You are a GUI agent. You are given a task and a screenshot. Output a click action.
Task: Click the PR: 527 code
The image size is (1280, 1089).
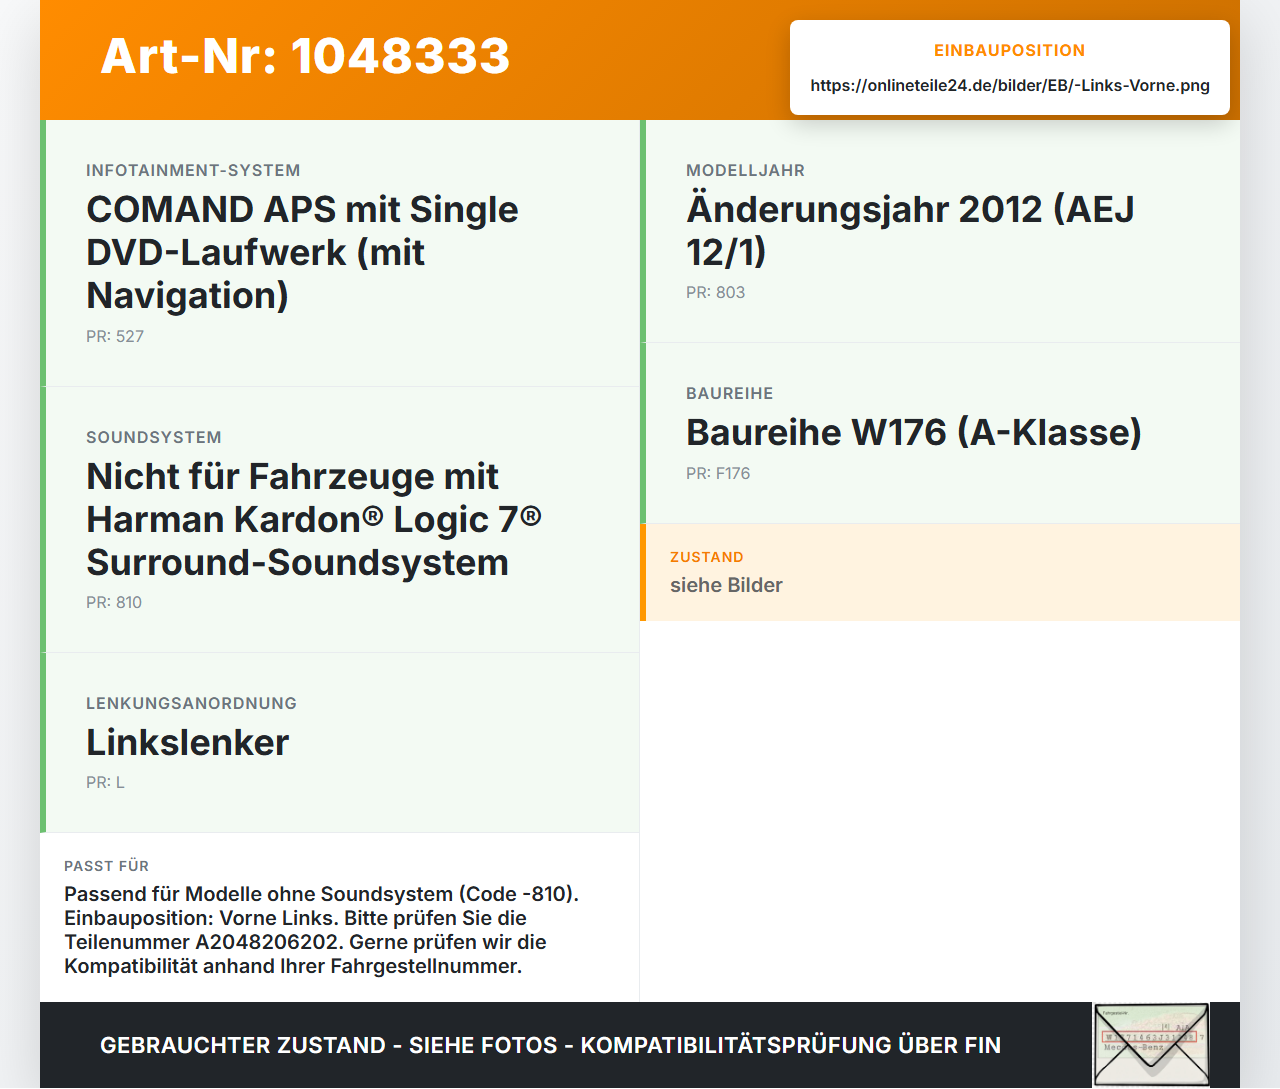tap(115, 336)
